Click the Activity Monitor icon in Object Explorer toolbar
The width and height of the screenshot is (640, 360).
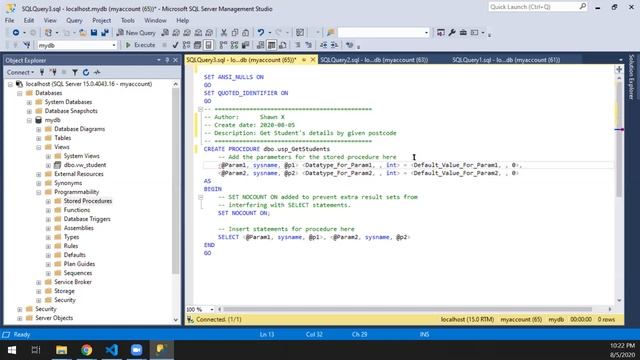pos(97,72)
